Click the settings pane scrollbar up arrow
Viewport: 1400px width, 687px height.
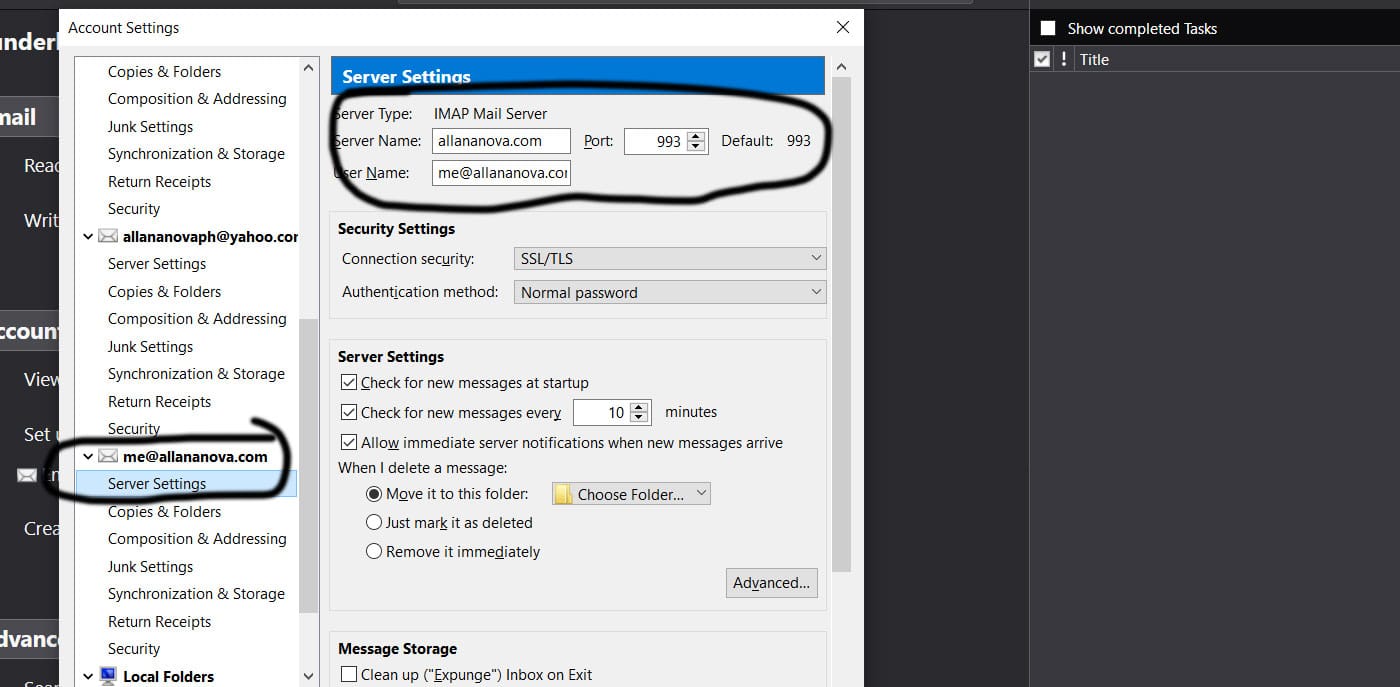point(841,67)
